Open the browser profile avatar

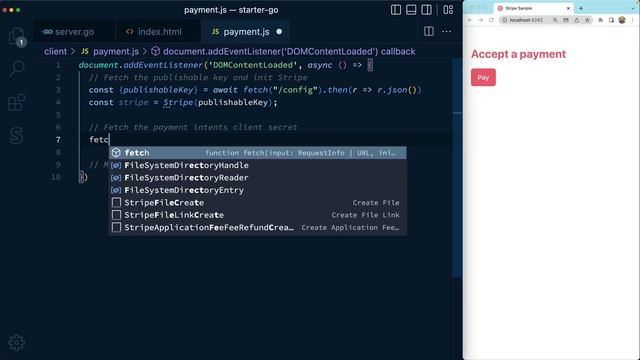click(x=622, y=20)
